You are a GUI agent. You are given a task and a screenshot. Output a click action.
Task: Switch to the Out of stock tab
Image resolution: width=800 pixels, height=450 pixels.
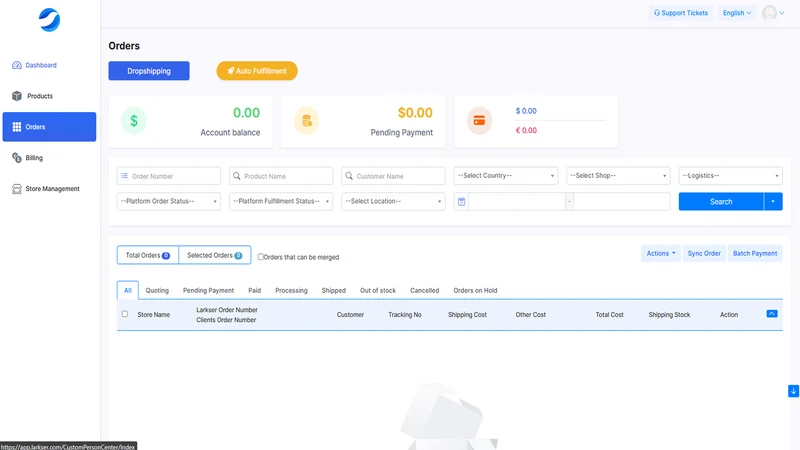pos(378,290)
